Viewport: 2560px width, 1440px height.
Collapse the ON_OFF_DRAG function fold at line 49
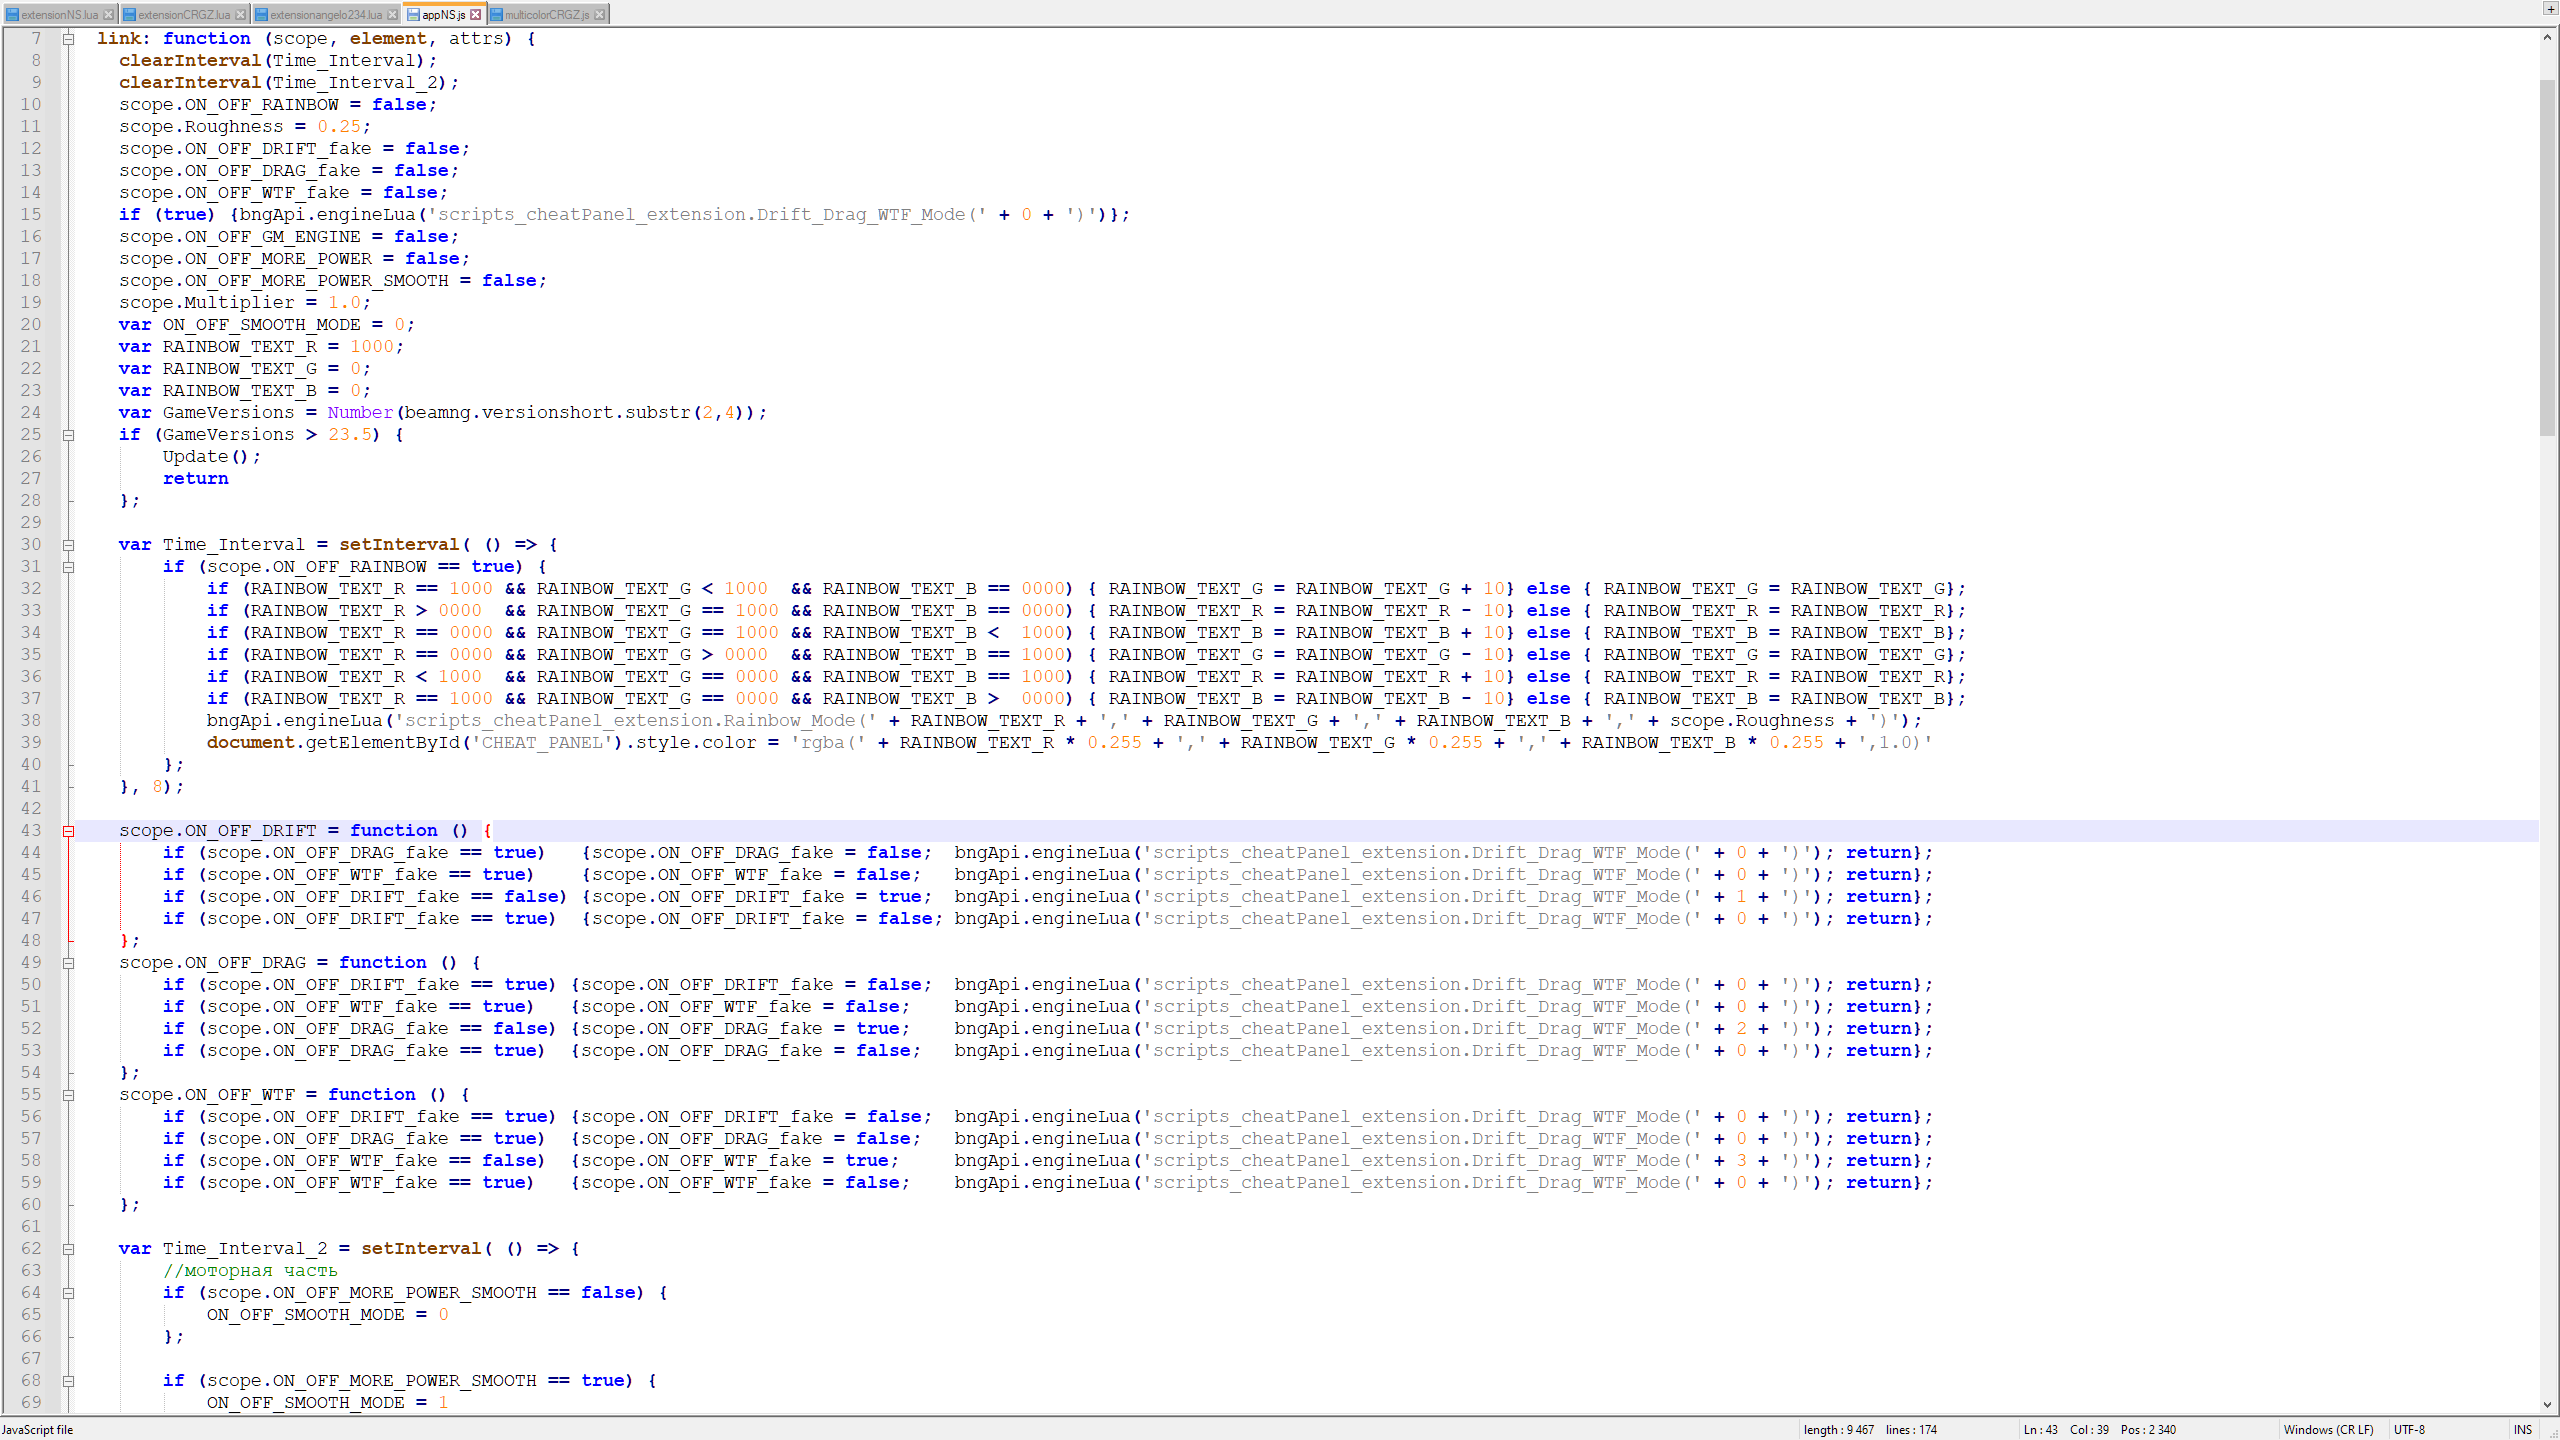(69, 963)
